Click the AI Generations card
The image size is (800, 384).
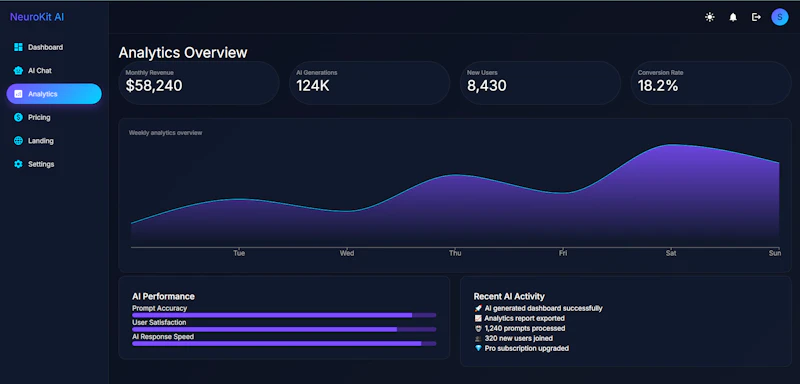[x=369, y=83]
